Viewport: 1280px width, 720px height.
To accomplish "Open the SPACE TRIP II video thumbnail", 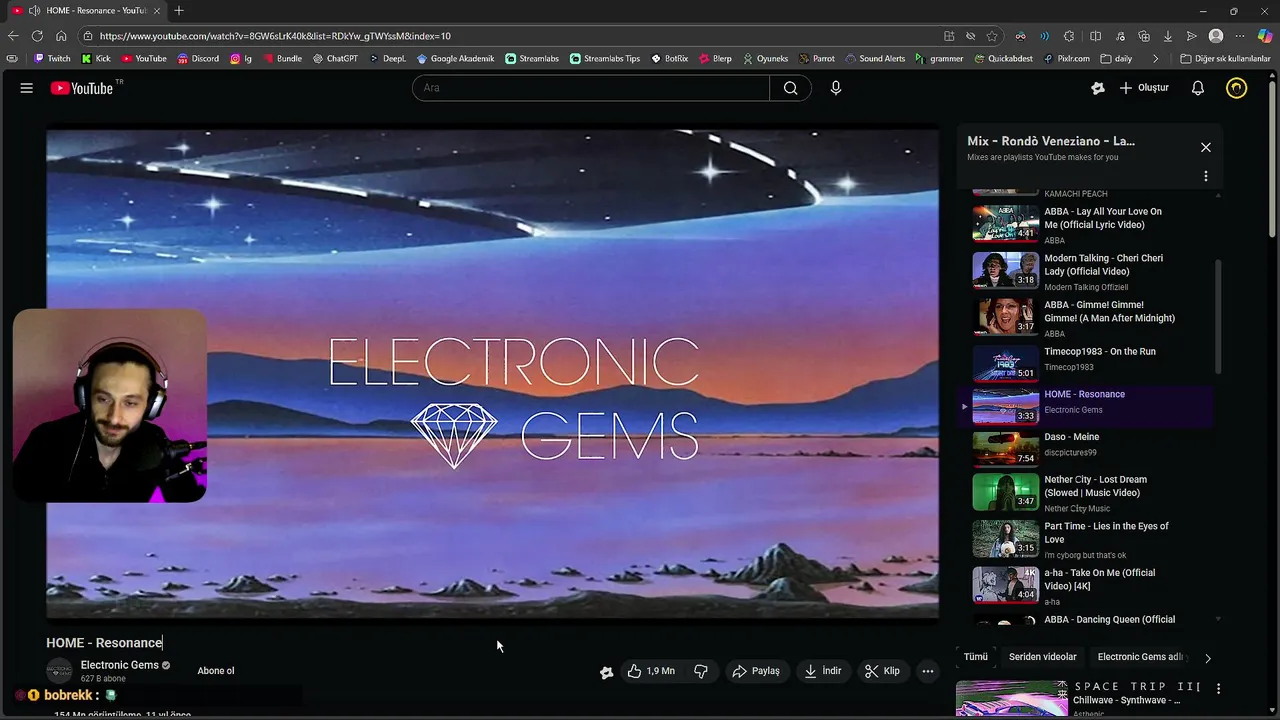I will coord(1011,699).
